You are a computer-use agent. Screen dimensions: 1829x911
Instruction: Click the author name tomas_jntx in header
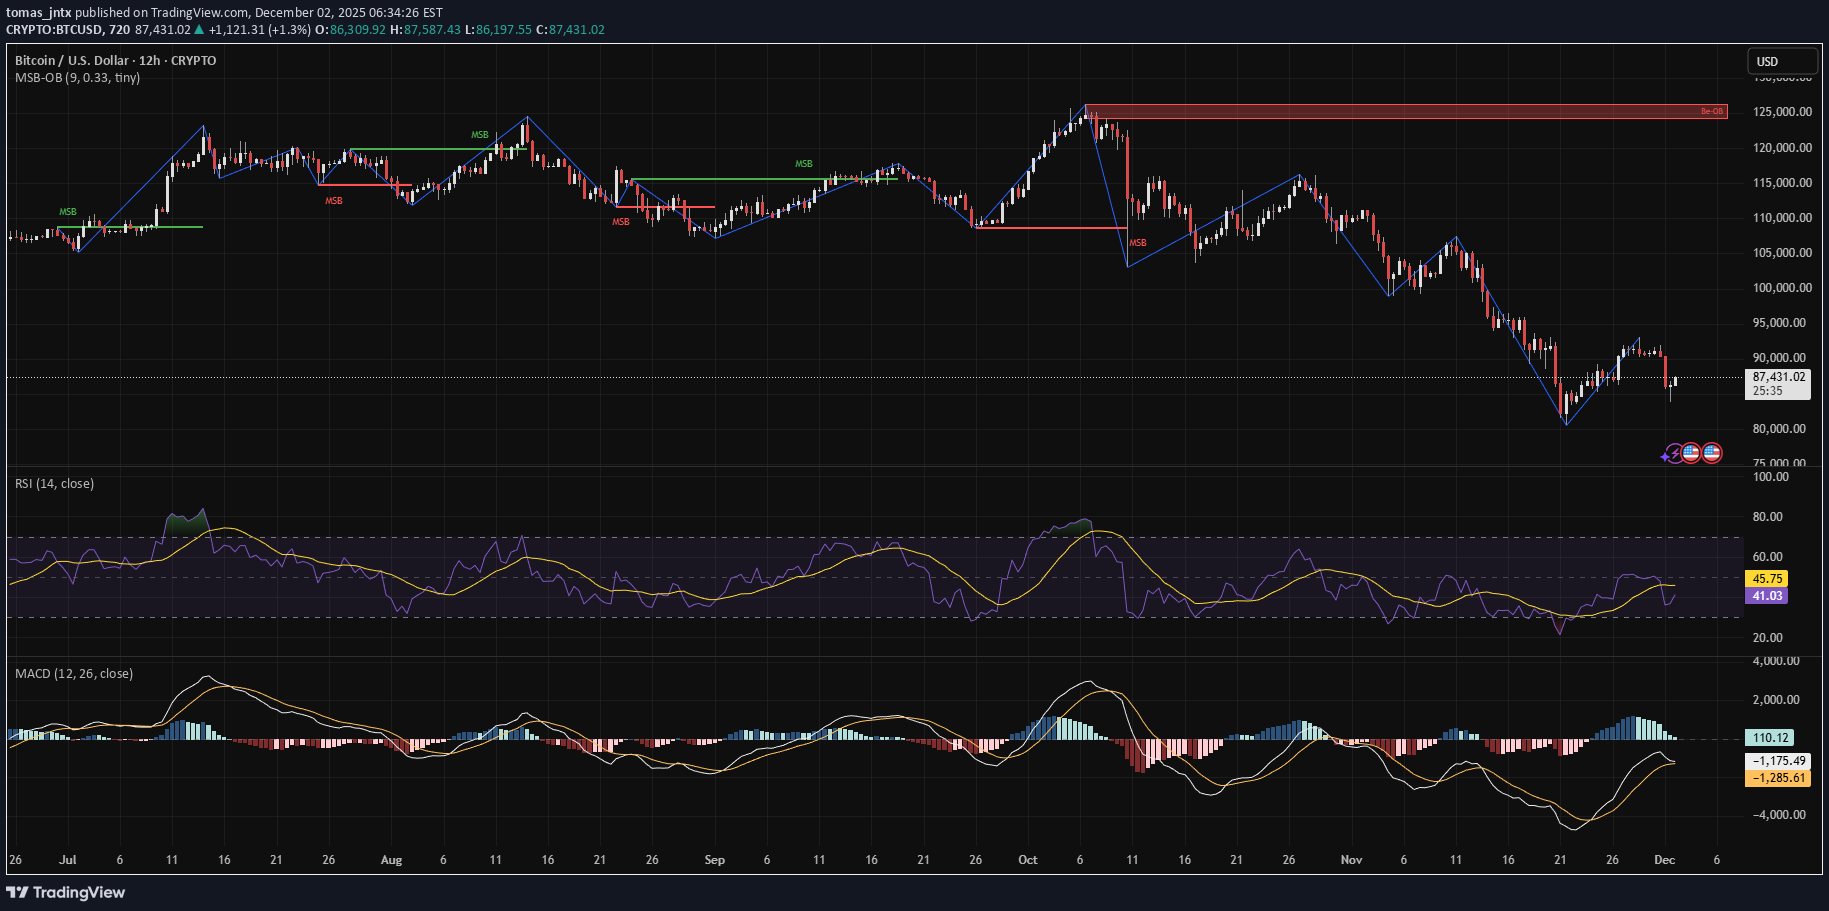click(x=38, y=13)
